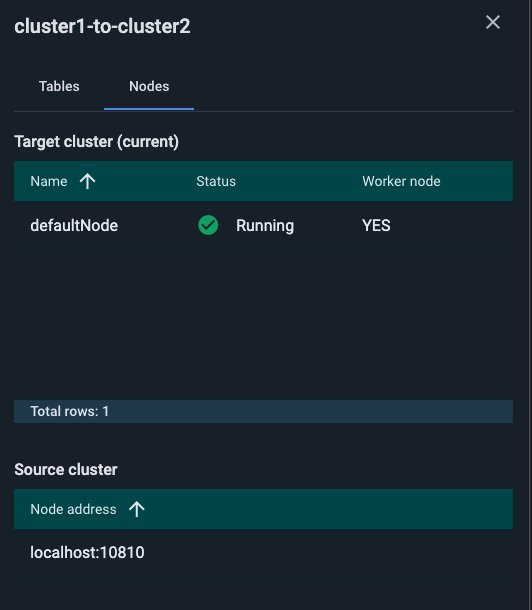The height and width of the screenshot is (610, 532).
Task: Switch to the Tables tab
Action: tap(59, 86)
